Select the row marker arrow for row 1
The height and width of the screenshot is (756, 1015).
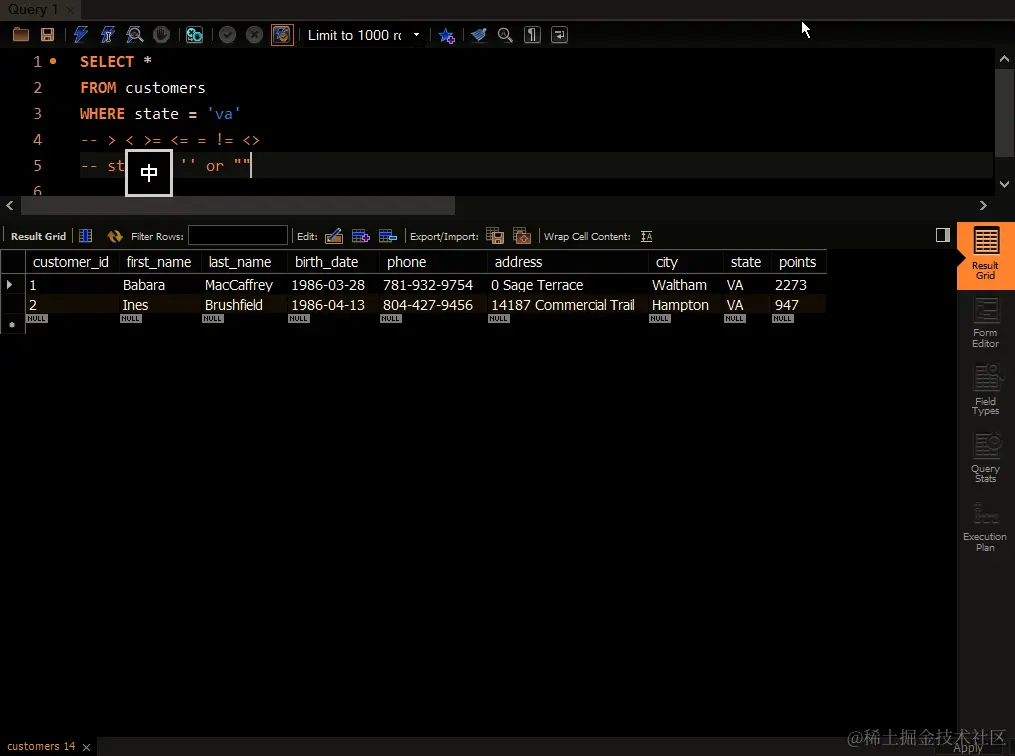pyautogui.click(x=10, y=284)
